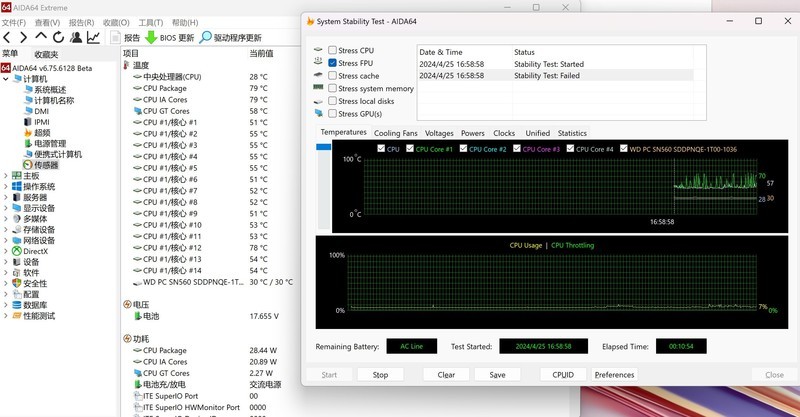Click the Powers tab
Image resolution: width=800 pixels, height=417 pixels.
coord(472,133)
